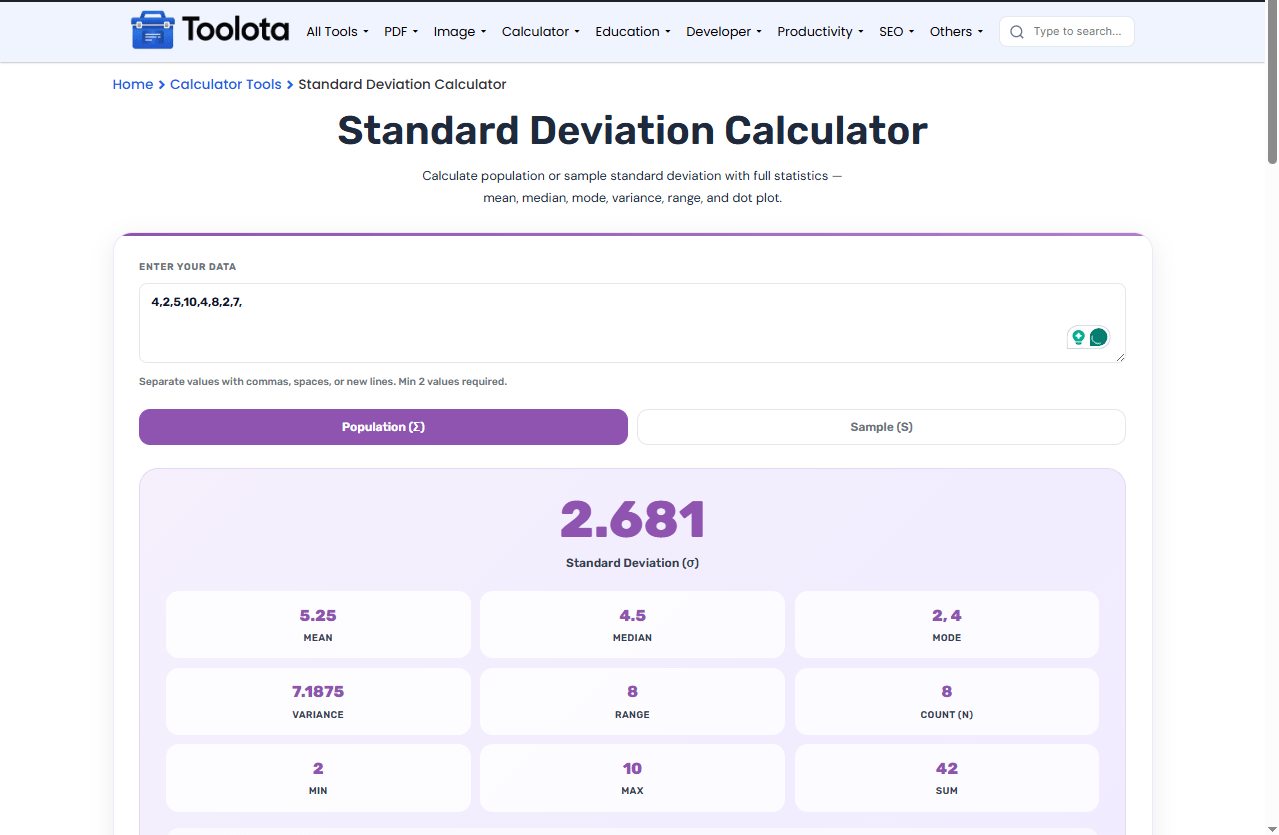Click the Max value 10
This screenshot has height=835, width=1279.
point(632,769)
